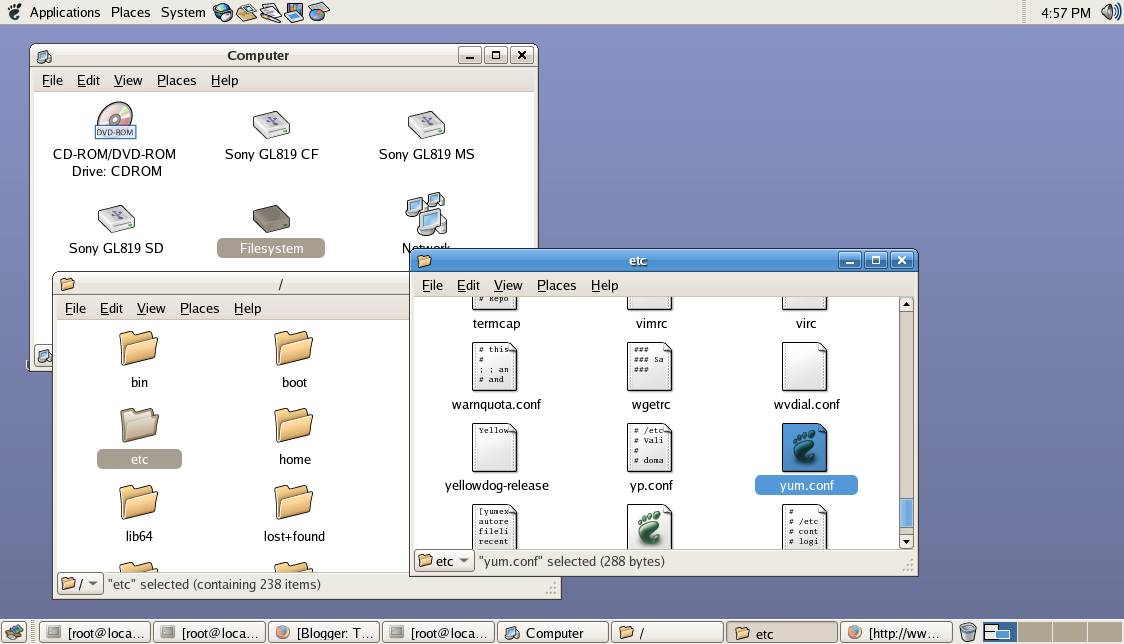Select the Sony GL819 CF drive icon
The image size is (1124, 644).
coord(271,125)
